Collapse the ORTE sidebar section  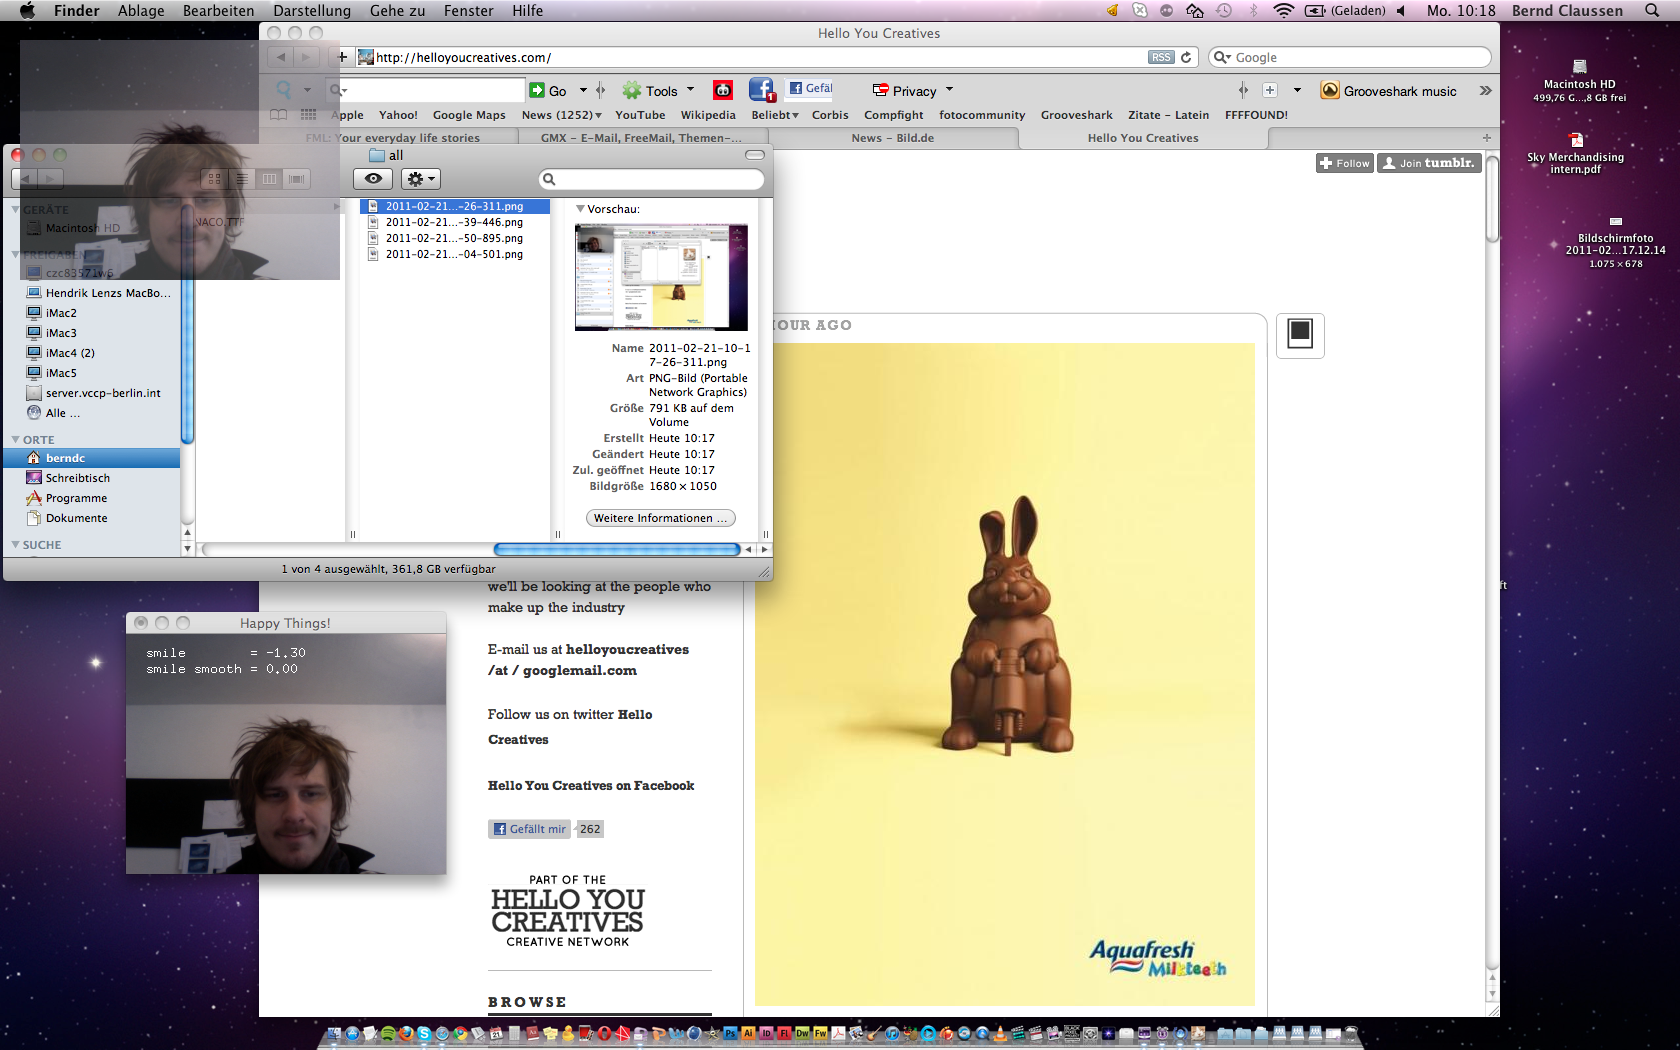click(x=16, y=440)
